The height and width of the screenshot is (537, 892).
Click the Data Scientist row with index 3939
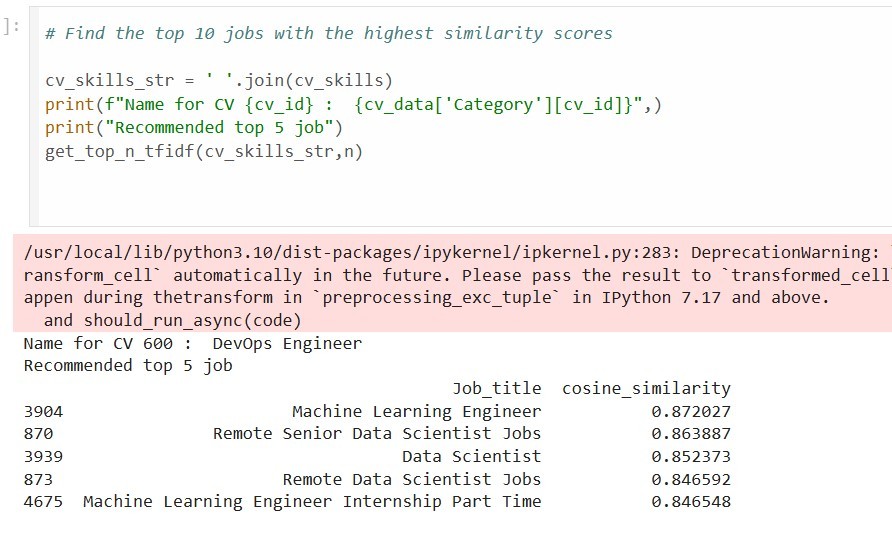[x=377, y=456]
